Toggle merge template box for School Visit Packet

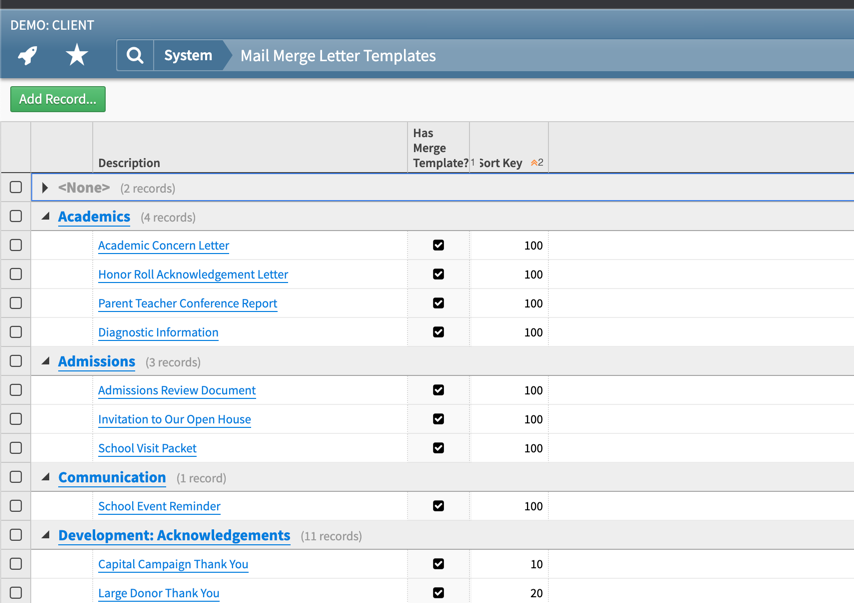[x=438, y=448]
